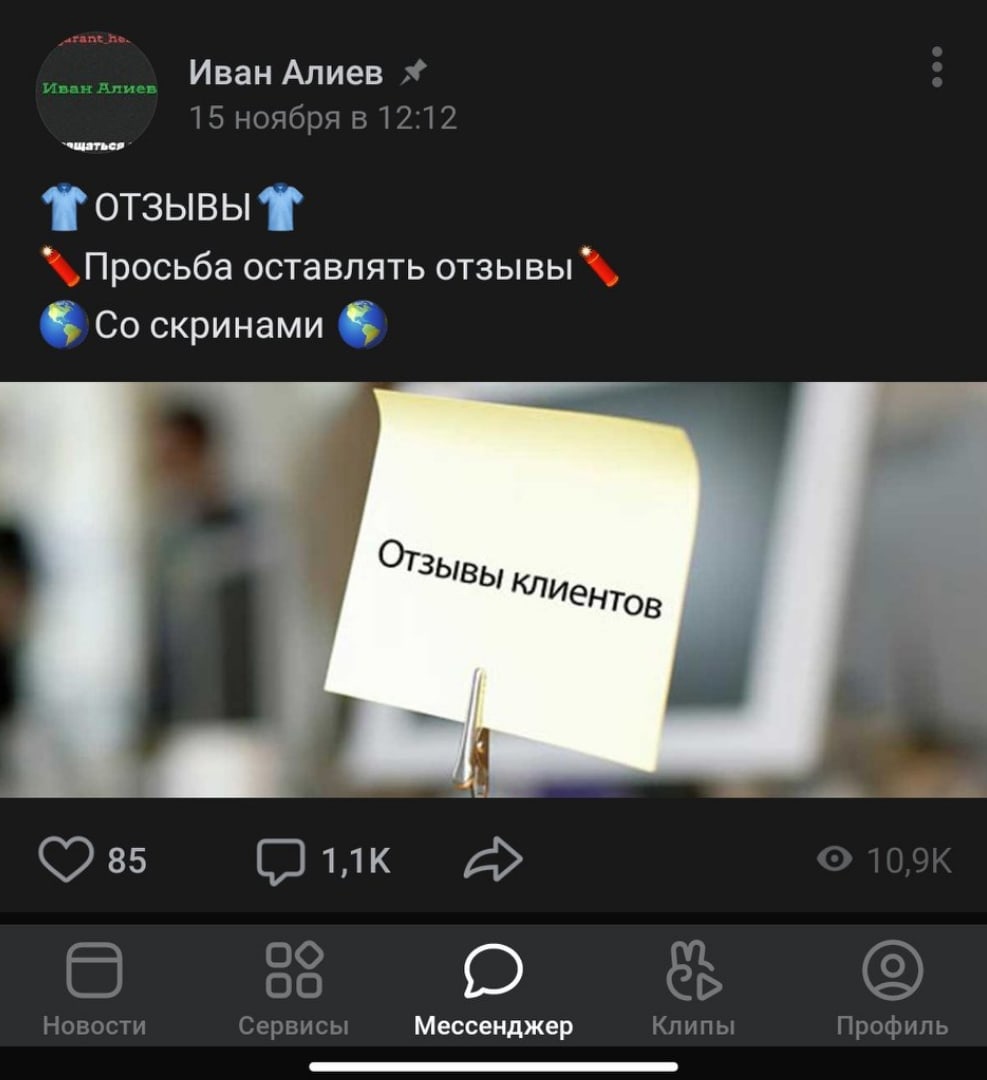Viewport: 987px width, 1080px height.
Task: Share the post using arrow icon
Action: tap(493, 859)
